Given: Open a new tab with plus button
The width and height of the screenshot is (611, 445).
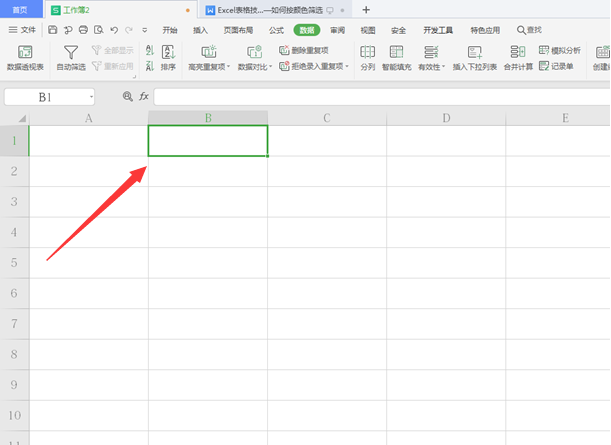Looking at the screenshot, I should pos(366,10).
